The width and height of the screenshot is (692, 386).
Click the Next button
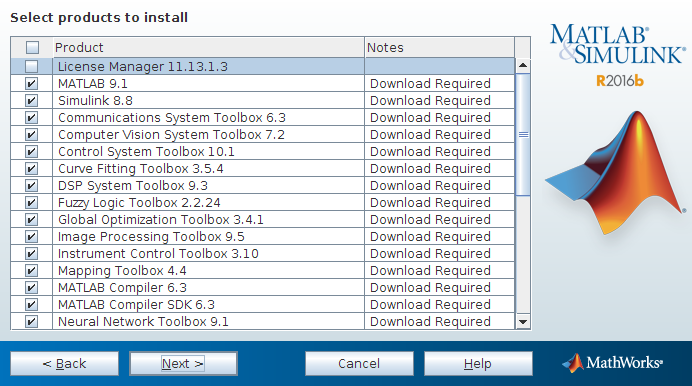pos(183,364)
